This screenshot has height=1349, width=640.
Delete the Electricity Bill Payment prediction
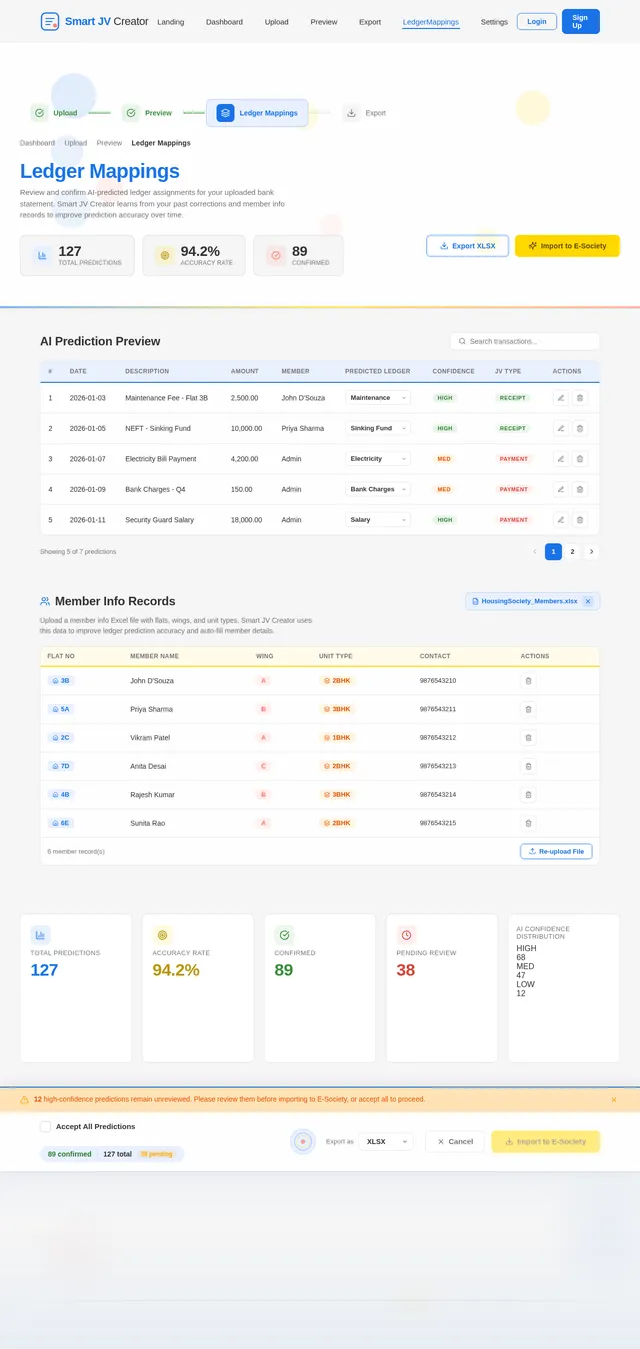click(580, 459)
